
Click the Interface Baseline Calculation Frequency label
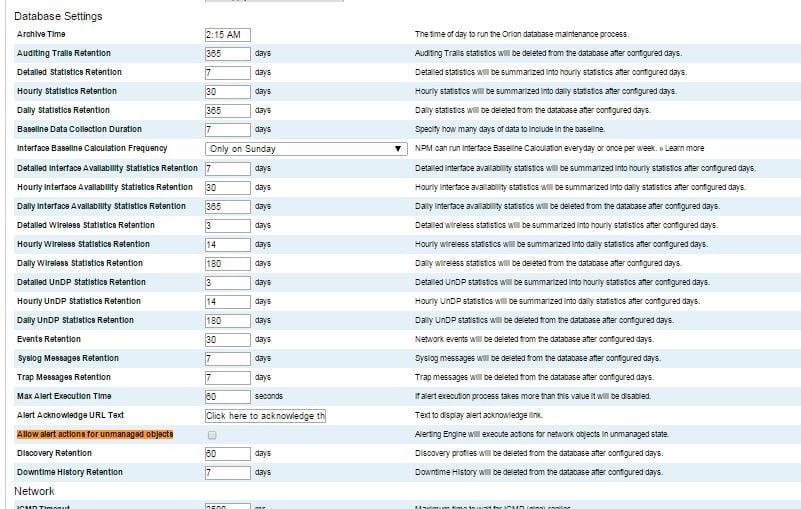(x=92, y=148)
